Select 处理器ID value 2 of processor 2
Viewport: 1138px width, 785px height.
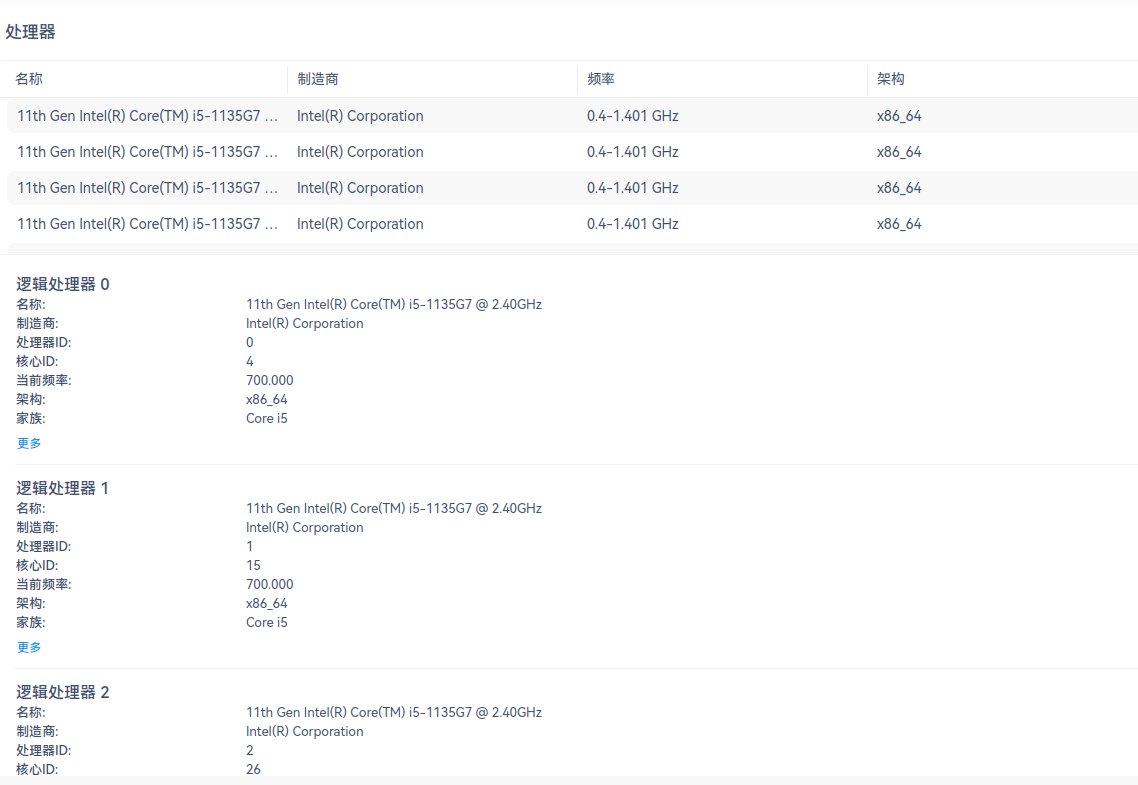tap(250, 750)
